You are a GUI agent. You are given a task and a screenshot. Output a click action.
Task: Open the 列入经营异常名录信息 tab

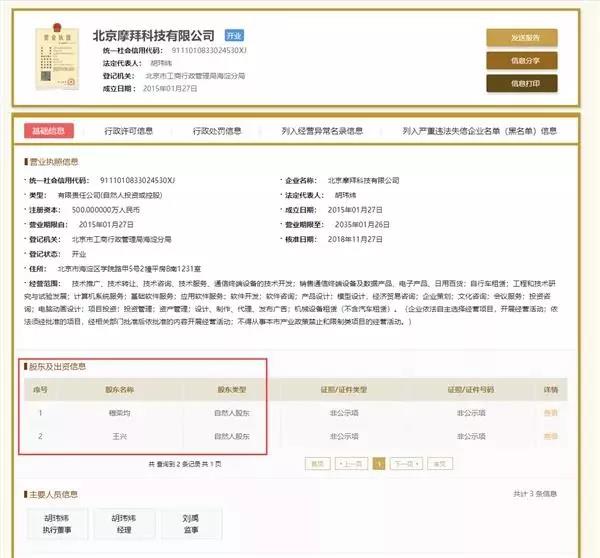322,131
